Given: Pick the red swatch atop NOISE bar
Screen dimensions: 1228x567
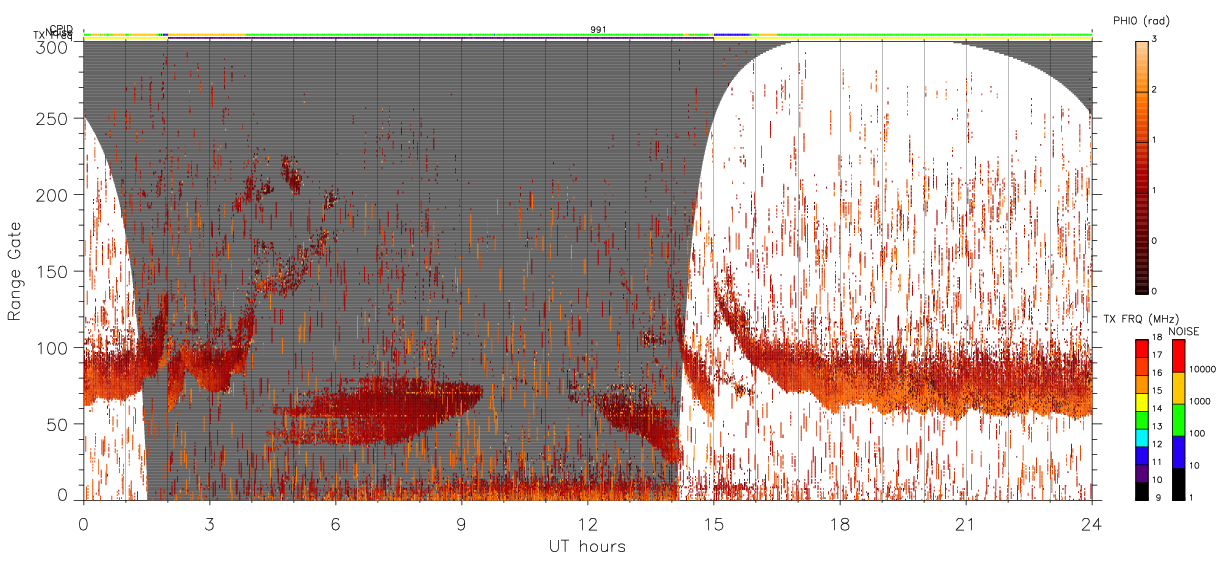Looking at the screenshot, I should coord(1178,356).
